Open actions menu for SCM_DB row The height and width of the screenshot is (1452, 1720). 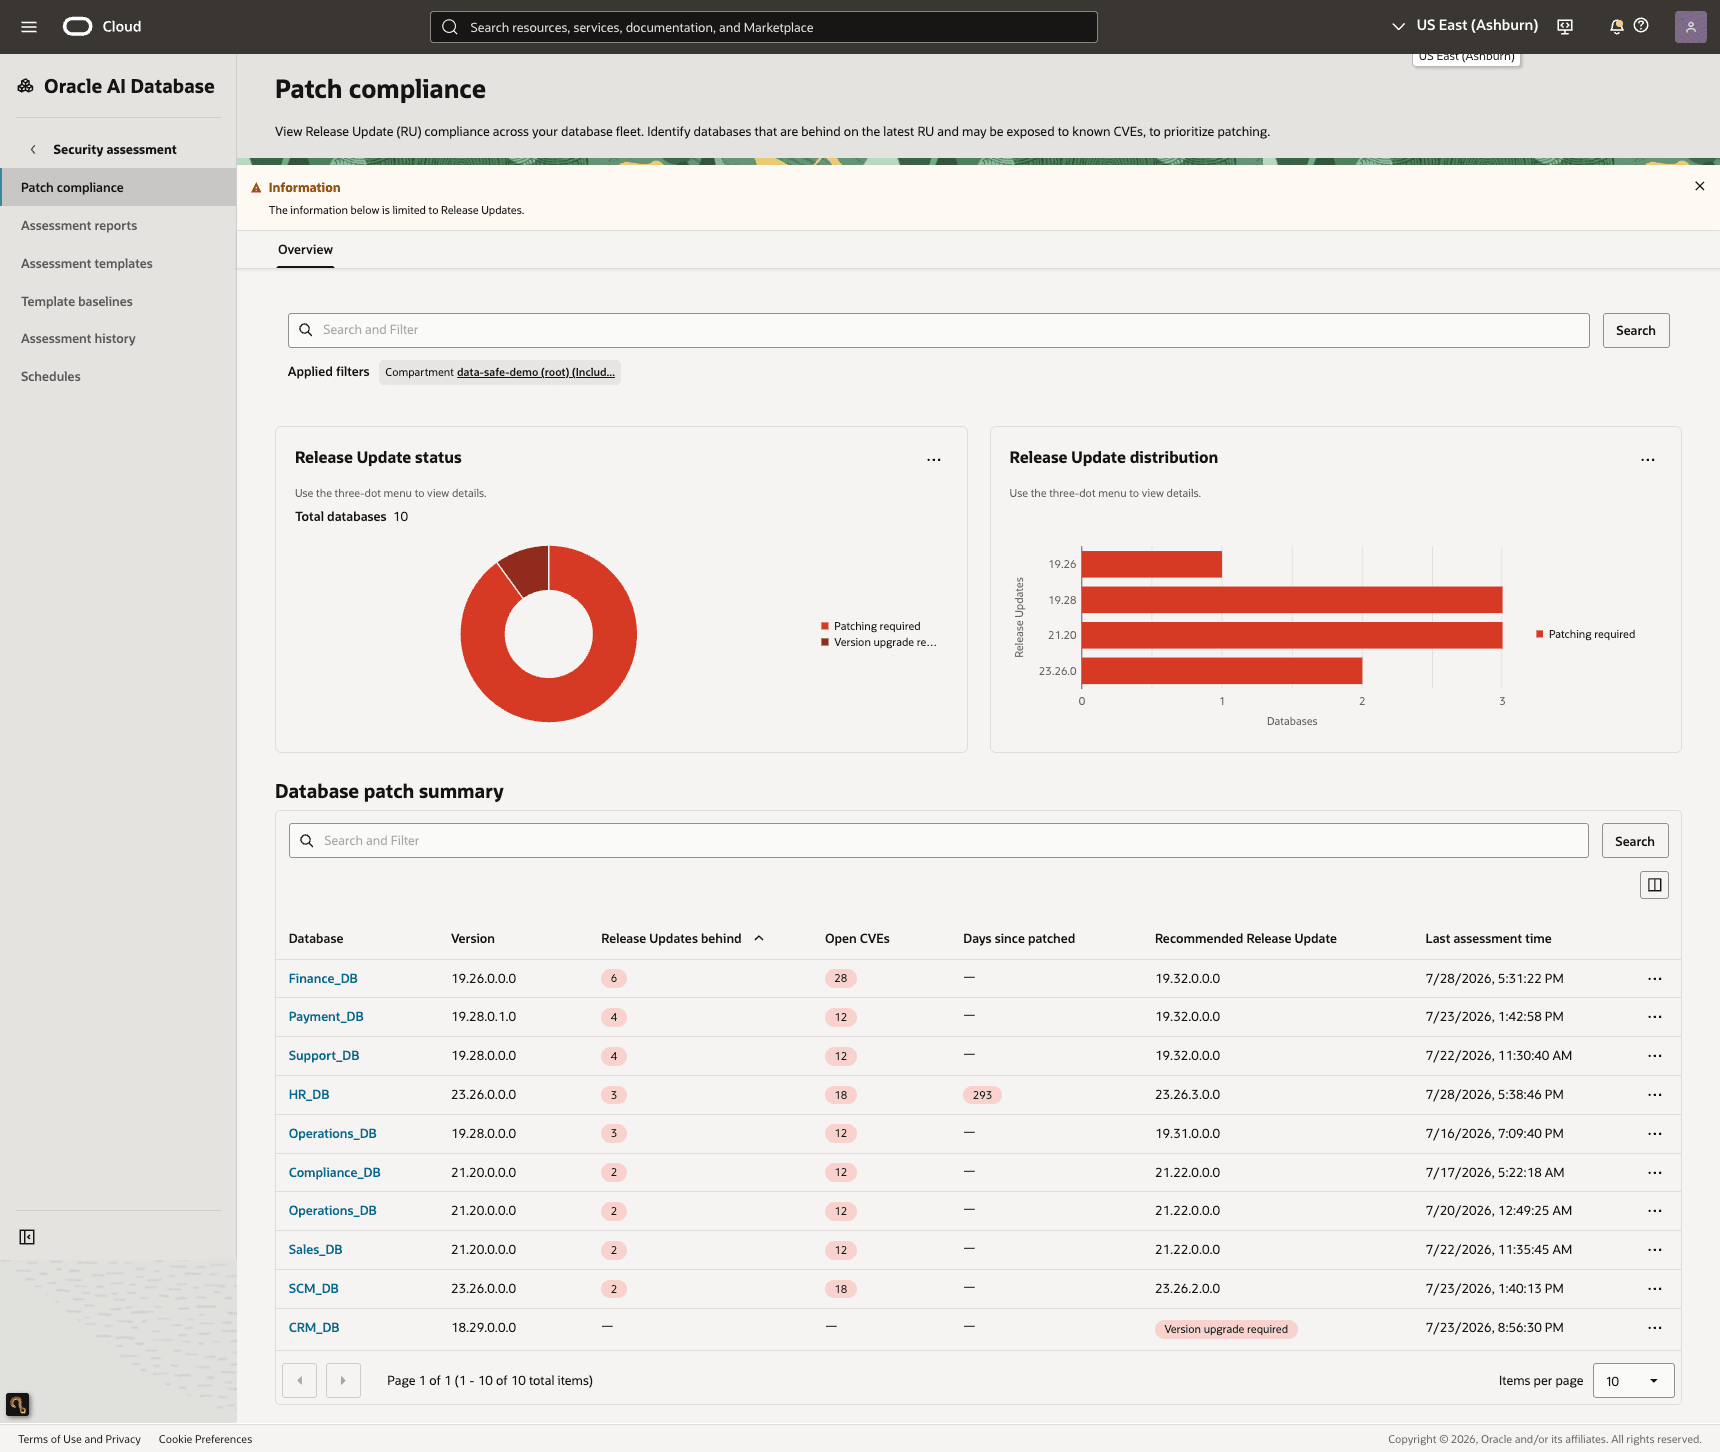[1654, 1289]
